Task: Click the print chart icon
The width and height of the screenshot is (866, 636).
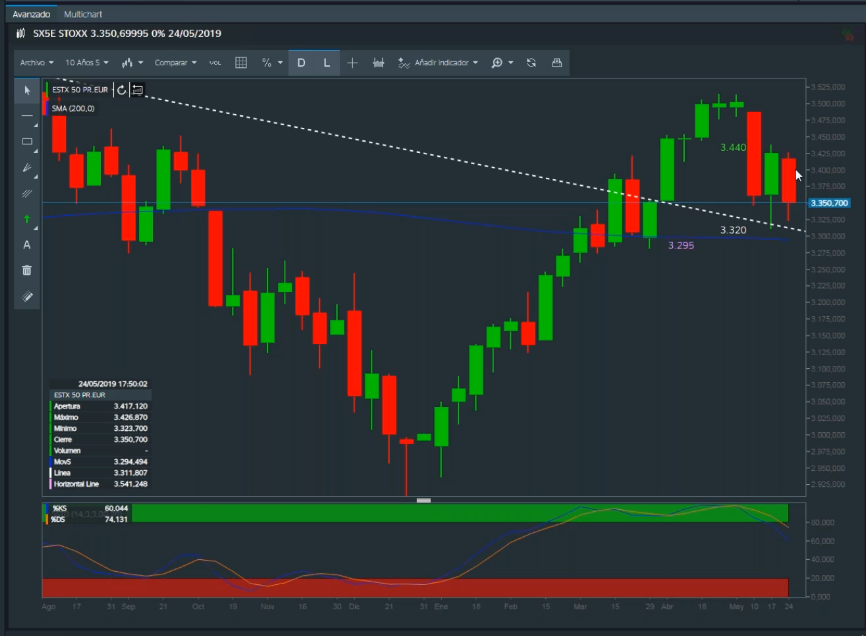Action: tap(557, 62)
